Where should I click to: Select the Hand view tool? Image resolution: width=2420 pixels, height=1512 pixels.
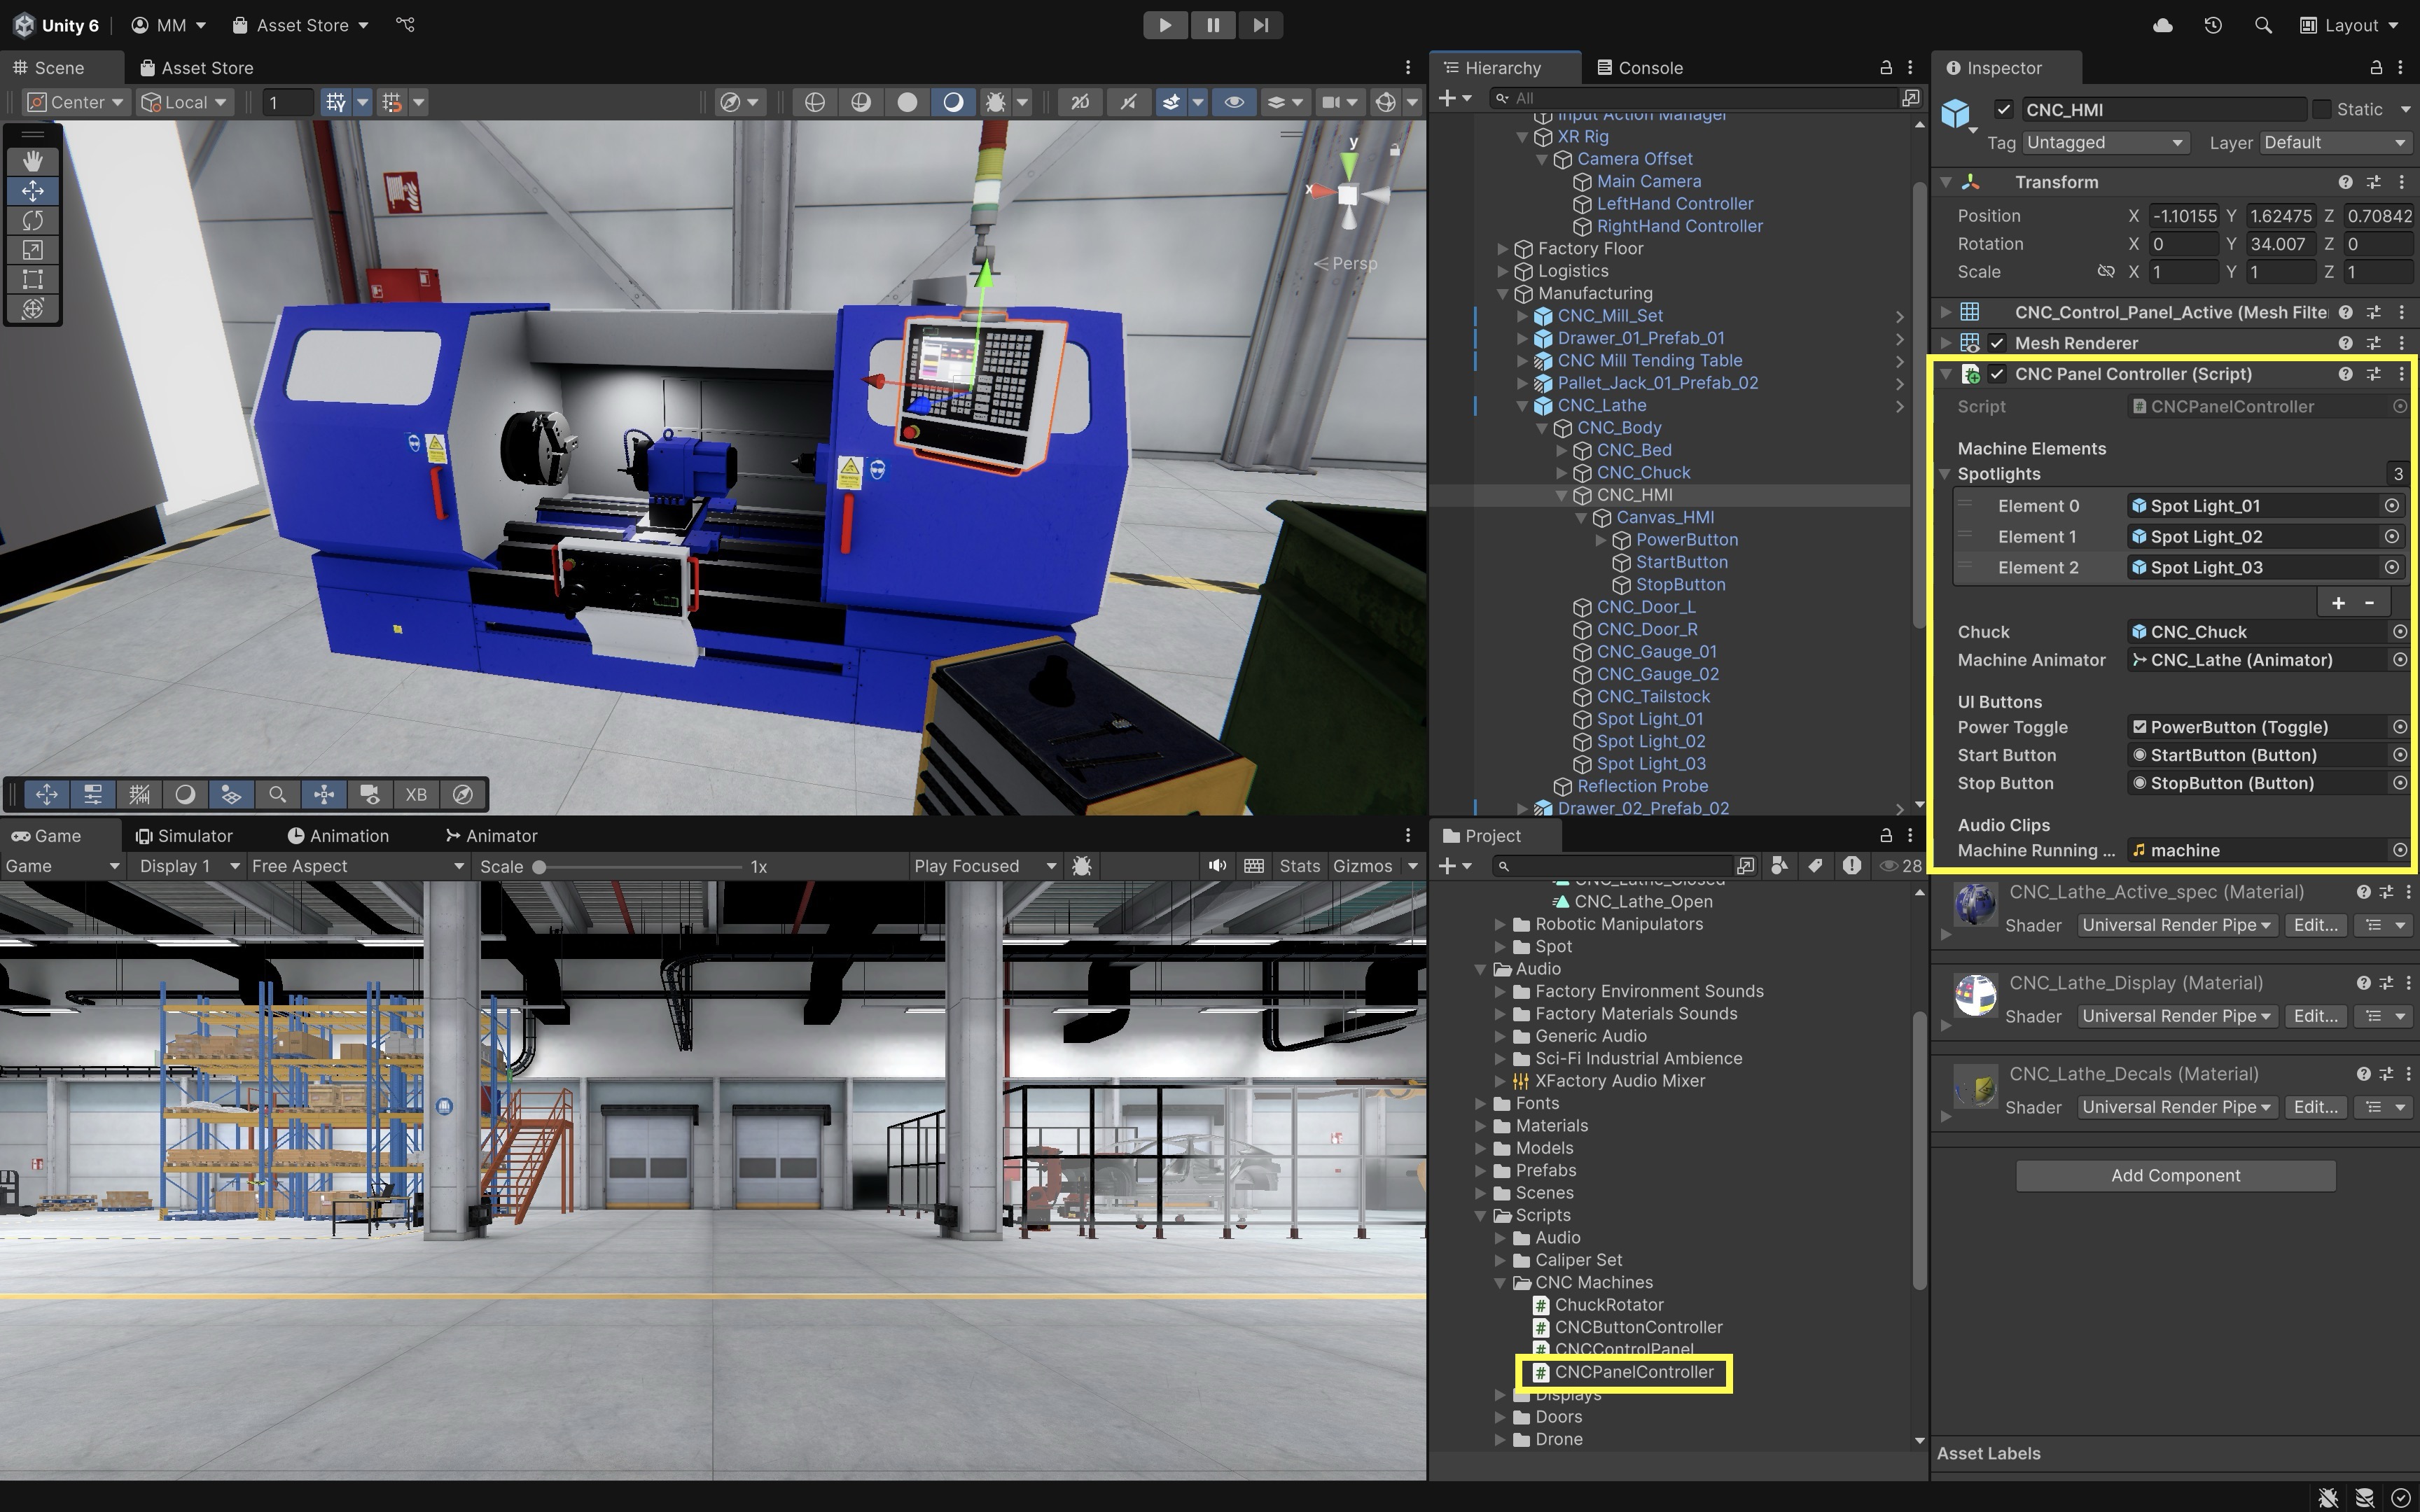(x=32, y=161)
